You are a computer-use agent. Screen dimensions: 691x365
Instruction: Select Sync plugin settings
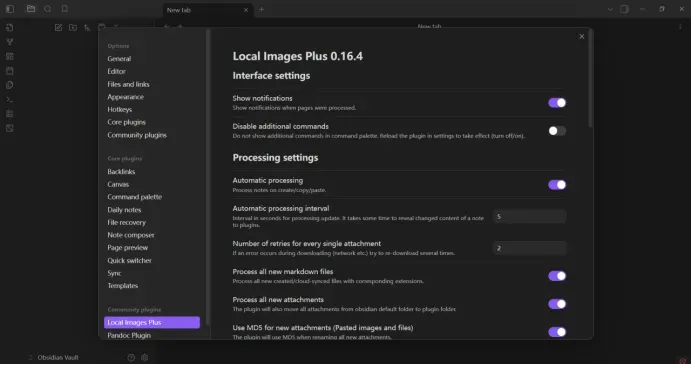click(x=114, y=273)
